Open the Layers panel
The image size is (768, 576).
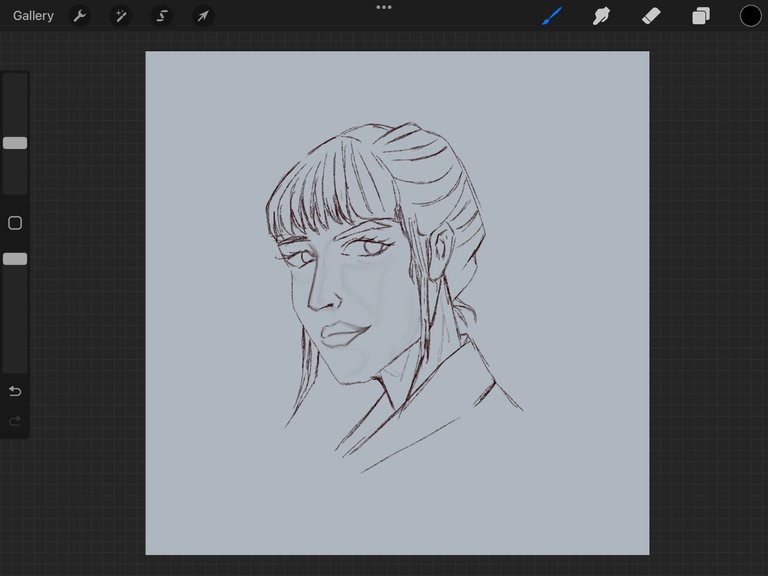click(701, 16)
